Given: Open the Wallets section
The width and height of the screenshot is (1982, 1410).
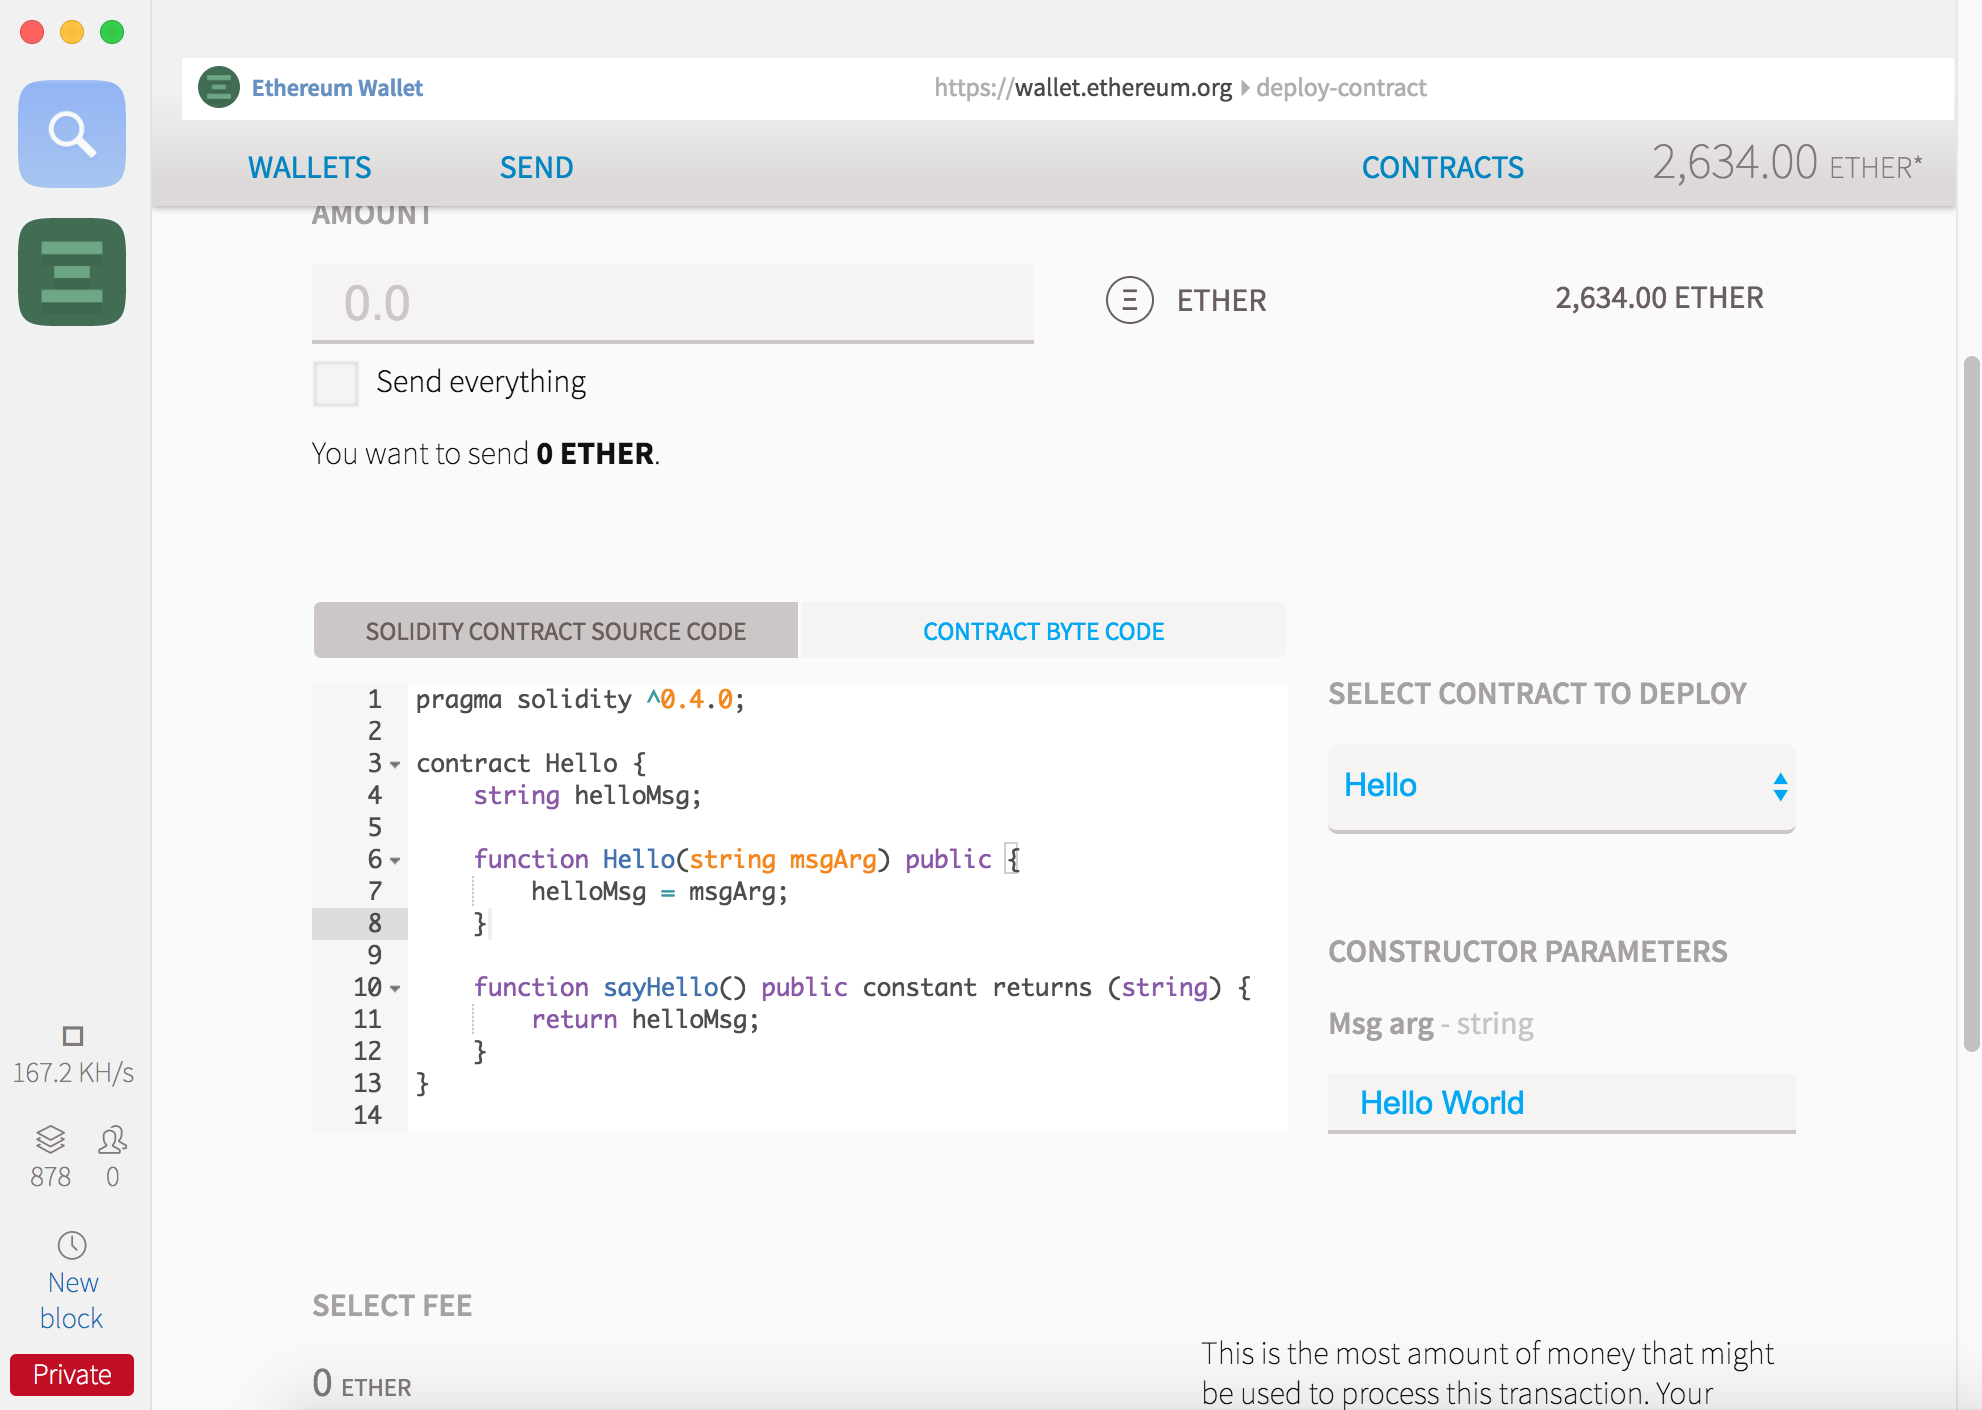Looking at the screenshot, I should [x=310, y=167].
